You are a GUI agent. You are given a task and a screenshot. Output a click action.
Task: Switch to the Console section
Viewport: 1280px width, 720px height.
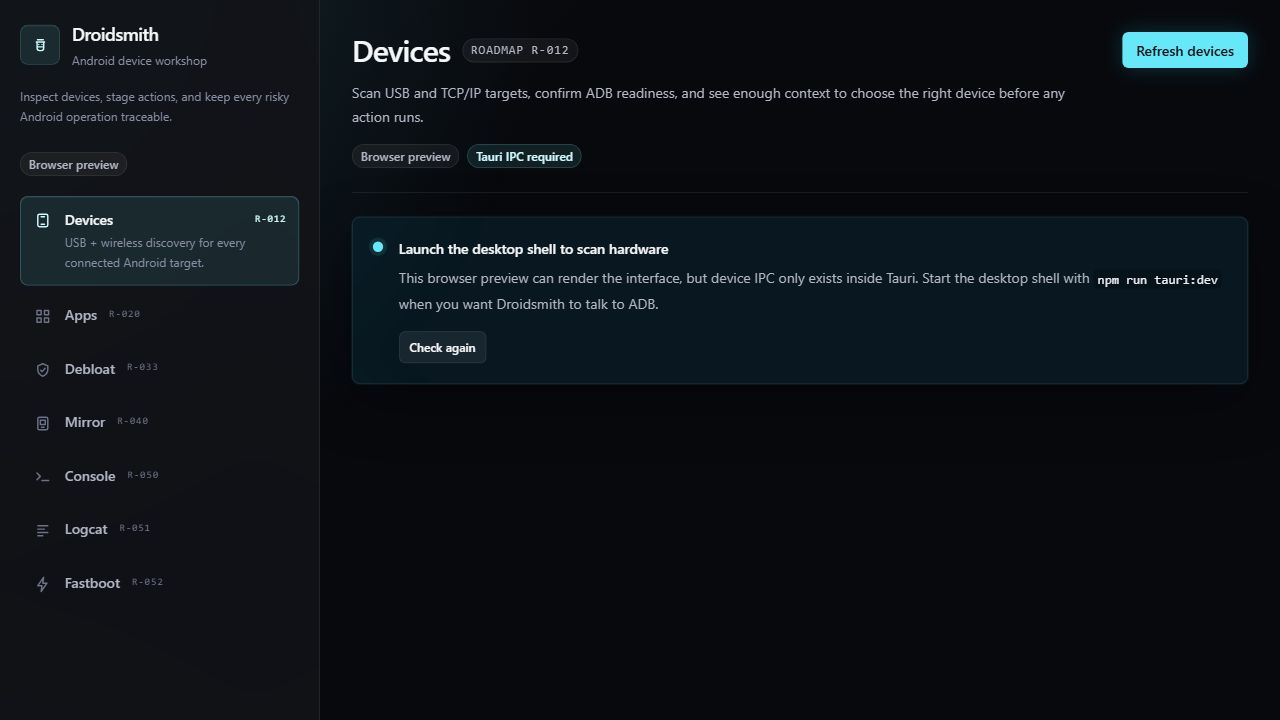(x=159, y=476)
